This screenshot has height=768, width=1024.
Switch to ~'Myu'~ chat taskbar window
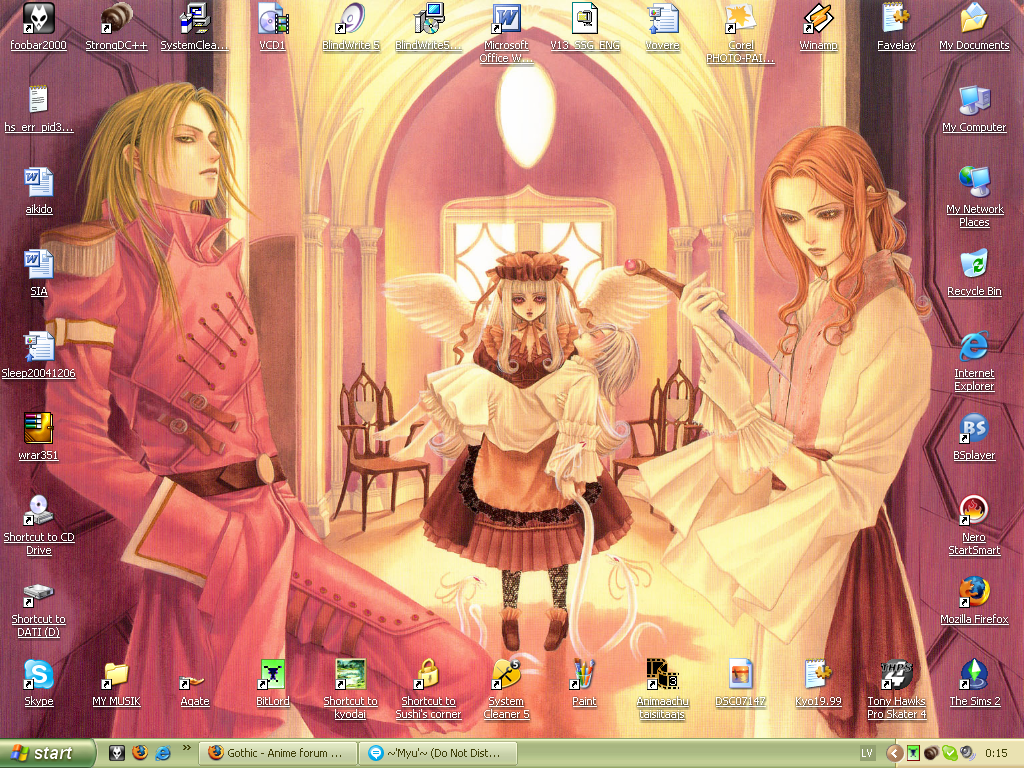point(438,753)
